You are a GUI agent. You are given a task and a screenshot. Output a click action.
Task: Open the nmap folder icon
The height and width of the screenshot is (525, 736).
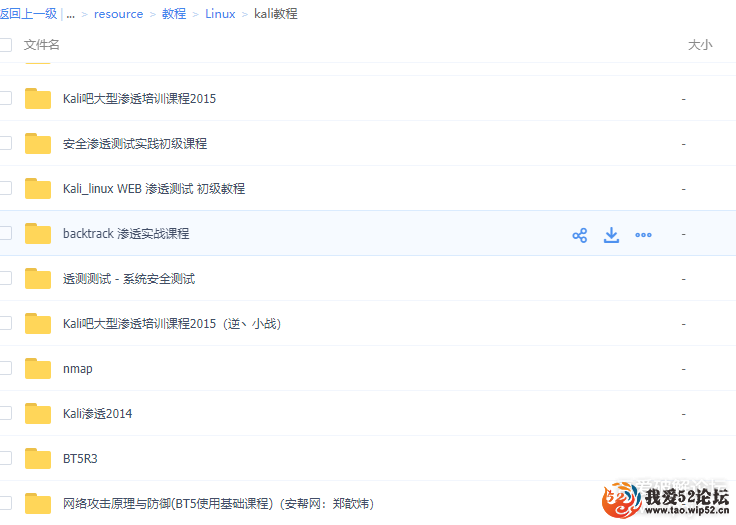38,369
